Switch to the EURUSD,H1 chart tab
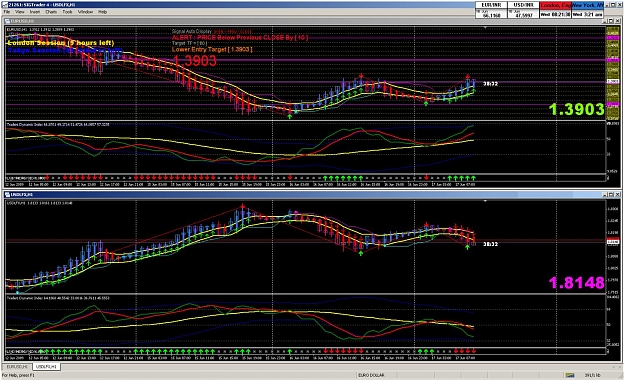This screenshot has width=625, height=380. point(17,366)
